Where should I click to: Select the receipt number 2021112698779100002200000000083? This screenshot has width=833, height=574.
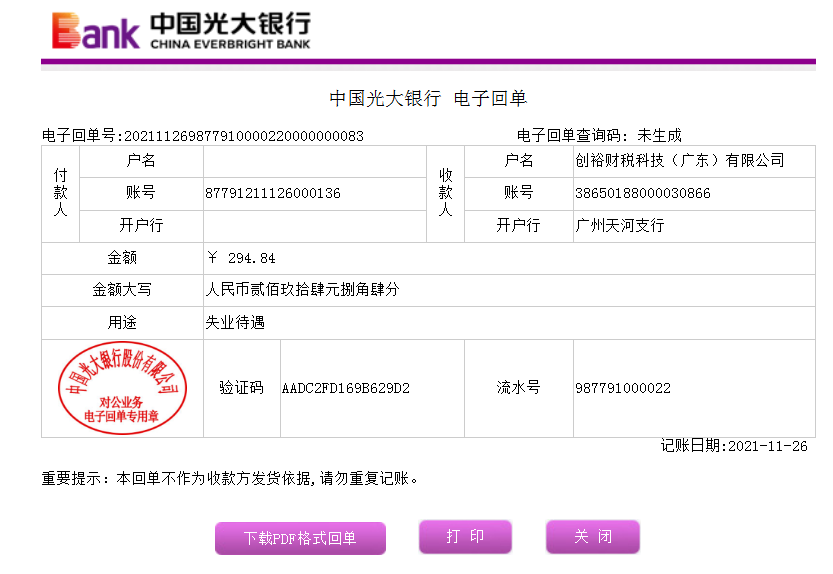coord(244,136)
